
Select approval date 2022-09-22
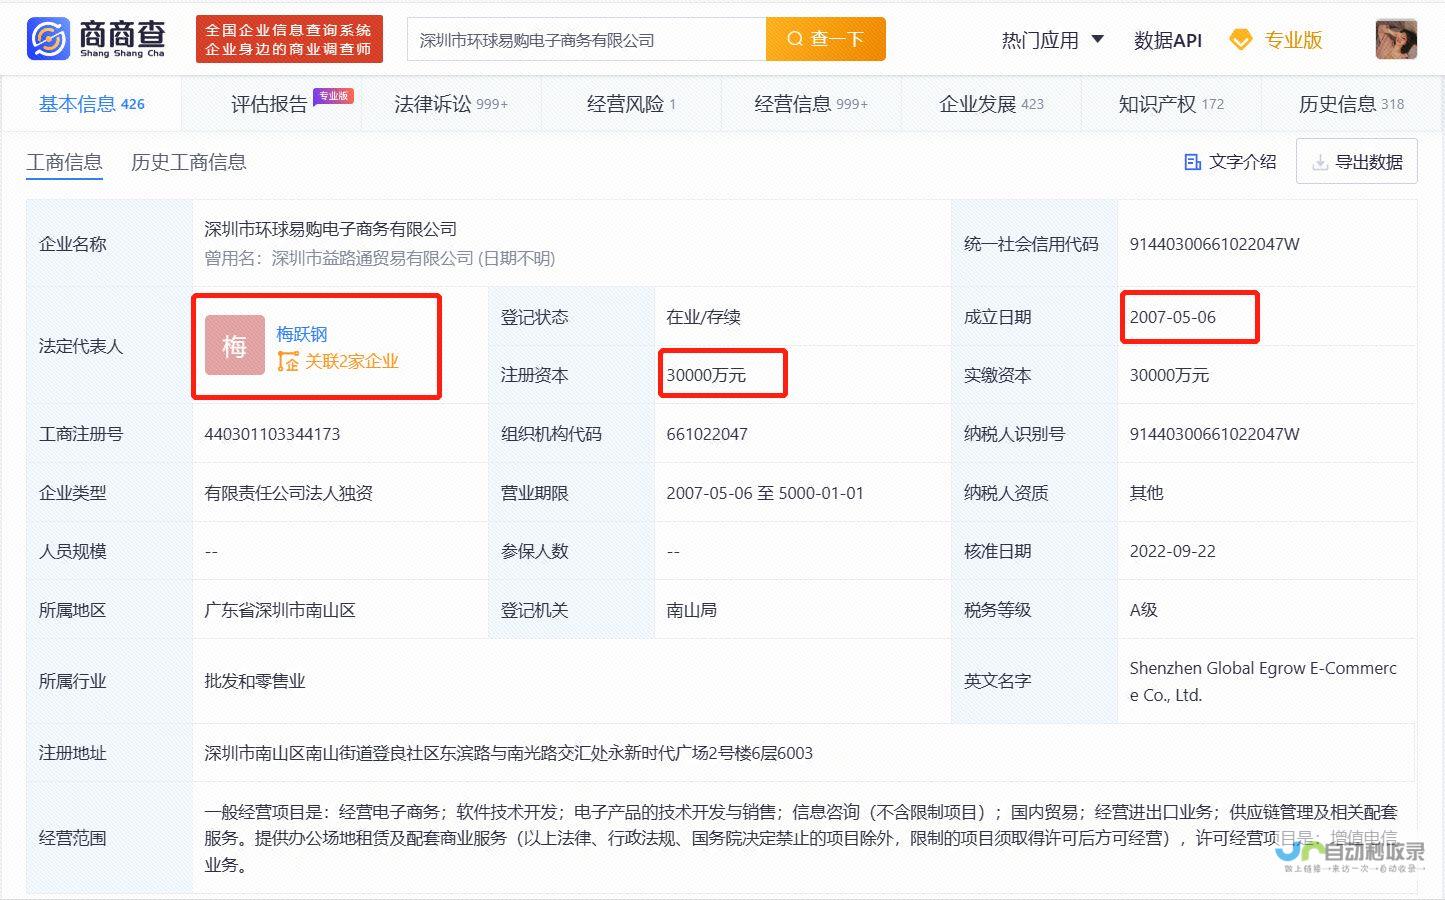point(1172,551)
